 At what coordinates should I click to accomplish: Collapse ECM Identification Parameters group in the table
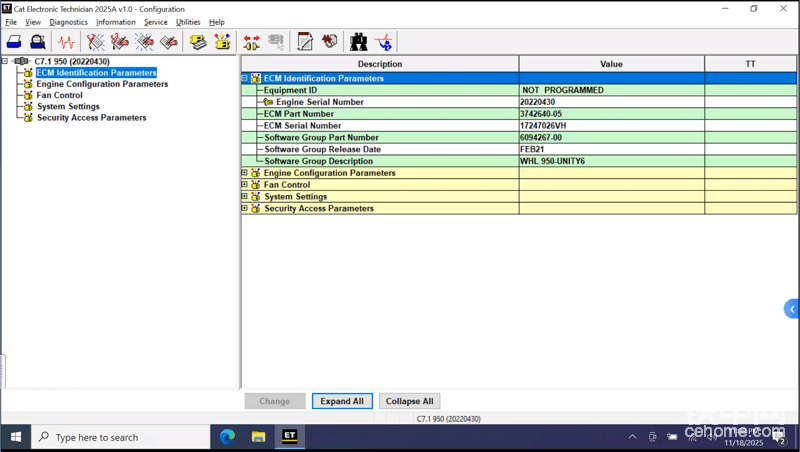(245, 78)
